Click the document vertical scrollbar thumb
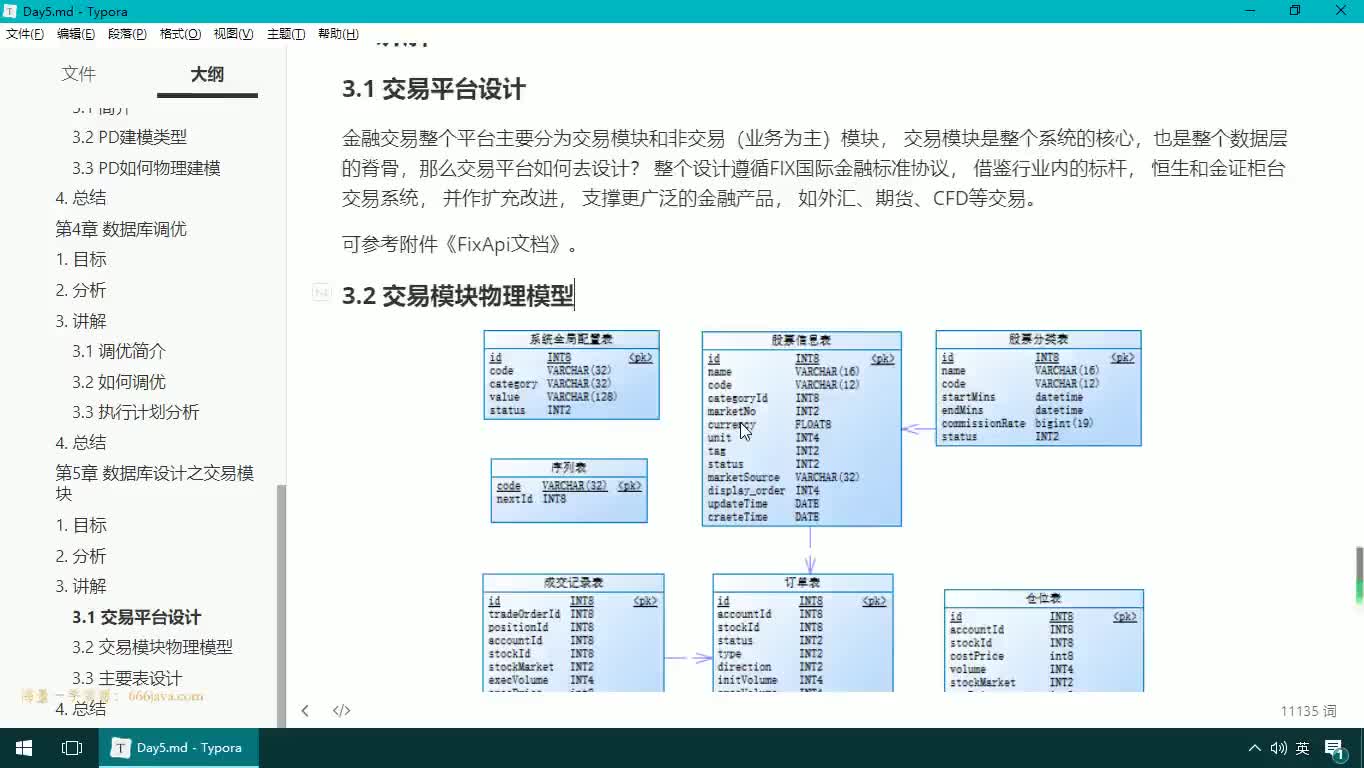 [x=1359, y=575]
